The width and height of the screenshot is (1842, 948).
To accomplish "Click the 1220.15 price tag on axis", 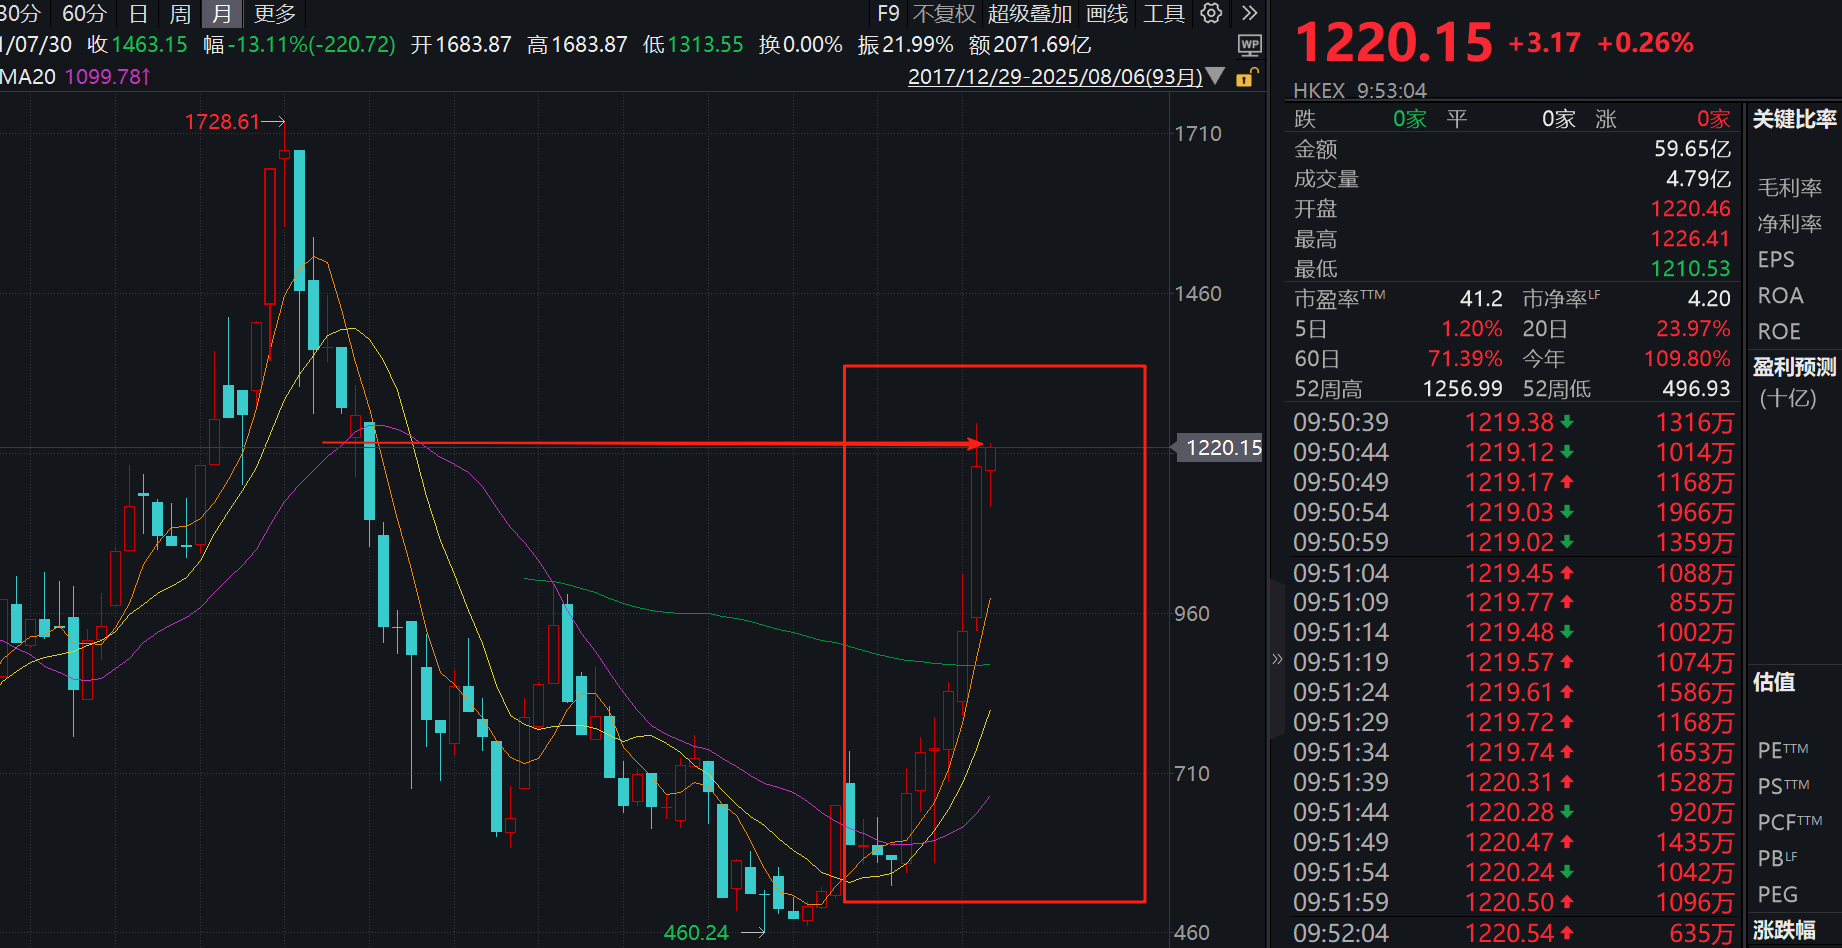I will [x=1220, y=447].
